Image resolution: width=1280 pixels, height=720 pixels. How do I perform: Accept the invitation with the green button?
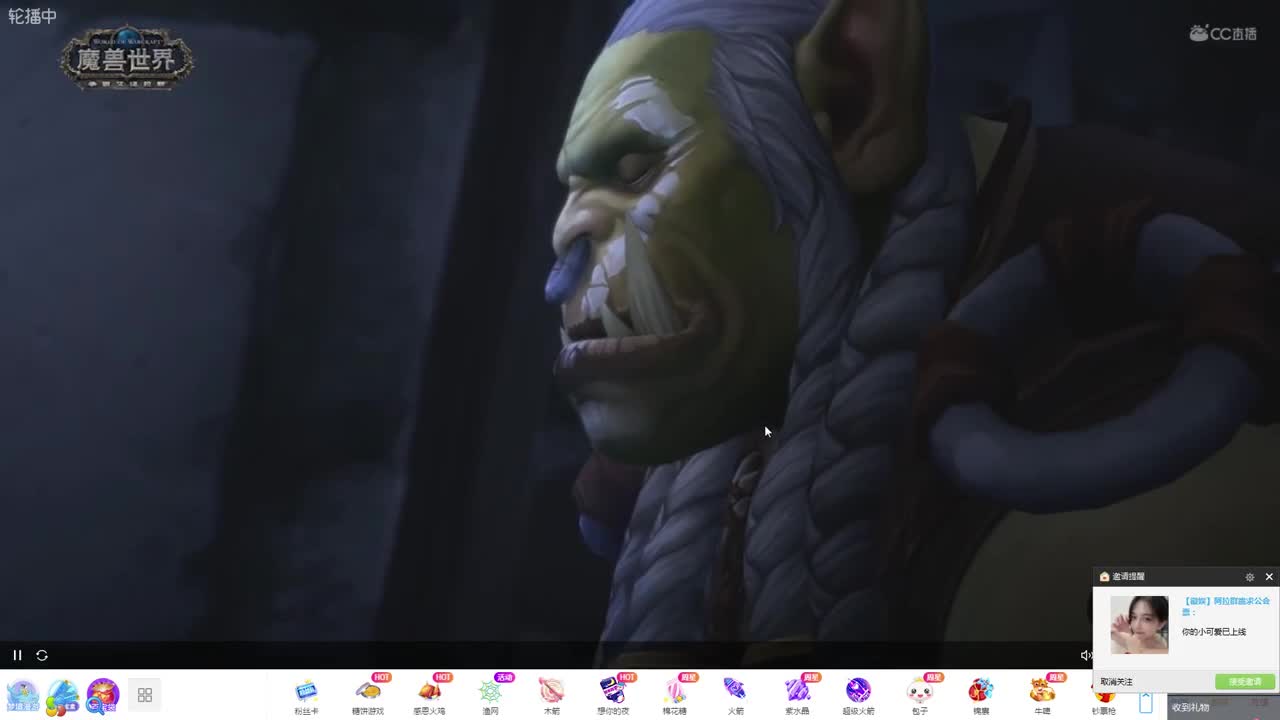(x=1245, y=682)
